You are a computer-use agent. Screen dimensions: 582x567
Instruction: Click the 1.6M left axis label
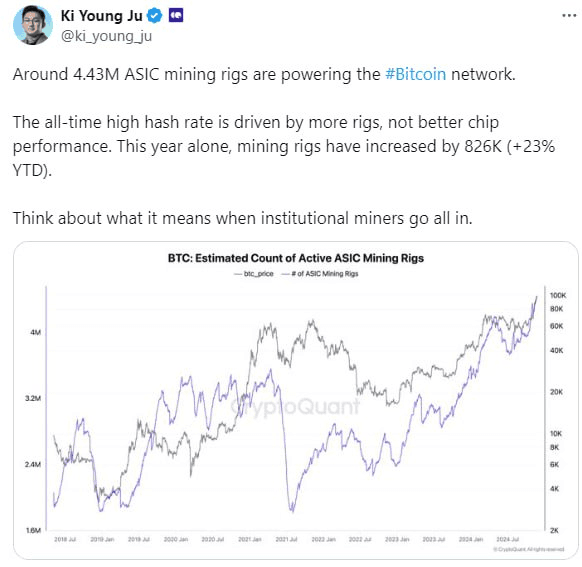[33, 531]
